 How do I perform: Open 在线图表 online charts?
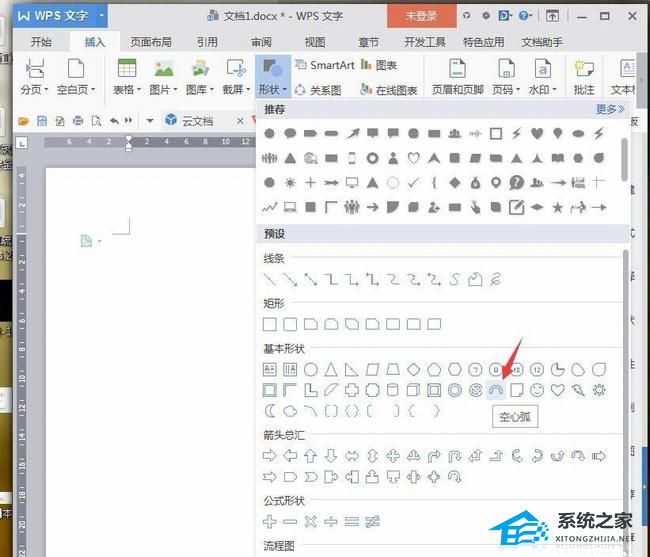[388, 90]
